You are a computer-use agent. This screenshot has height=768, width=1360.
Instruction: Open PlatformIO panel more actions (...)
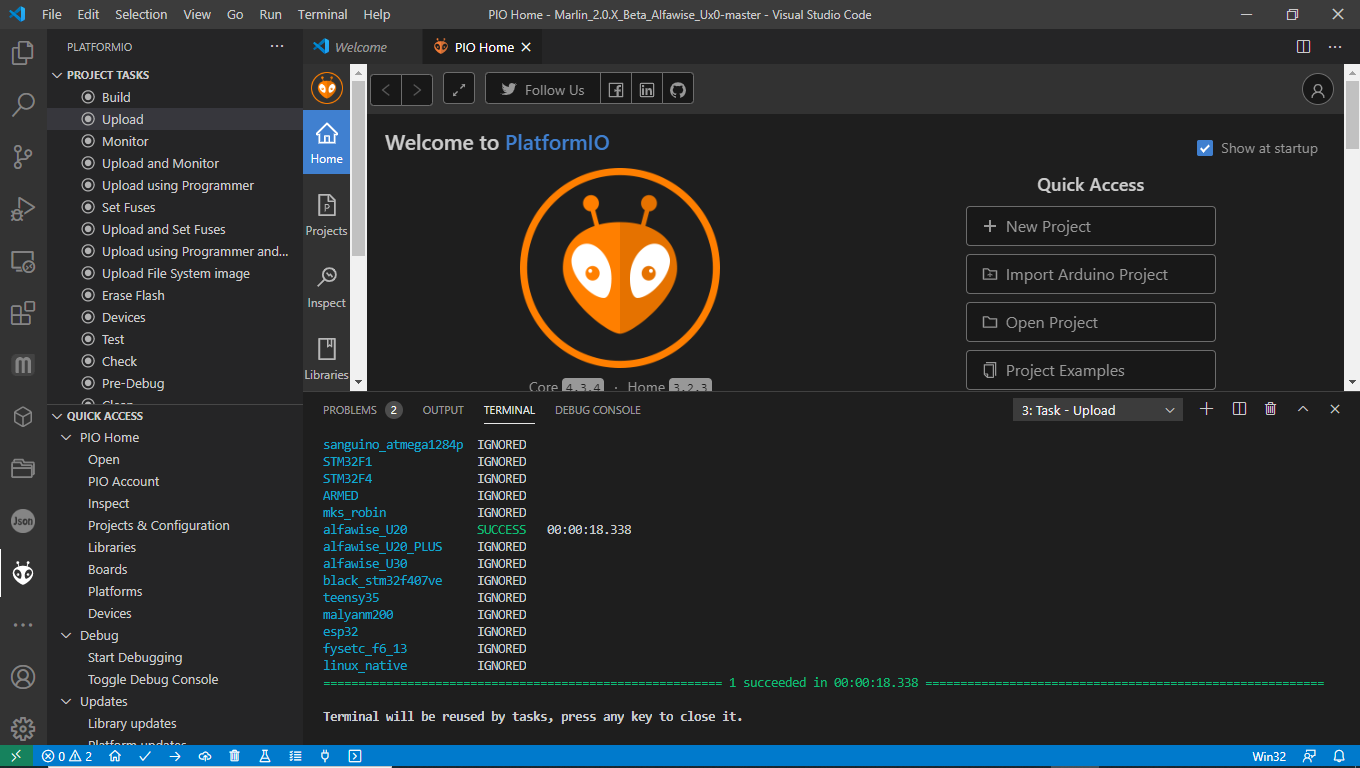click(277, 47)
